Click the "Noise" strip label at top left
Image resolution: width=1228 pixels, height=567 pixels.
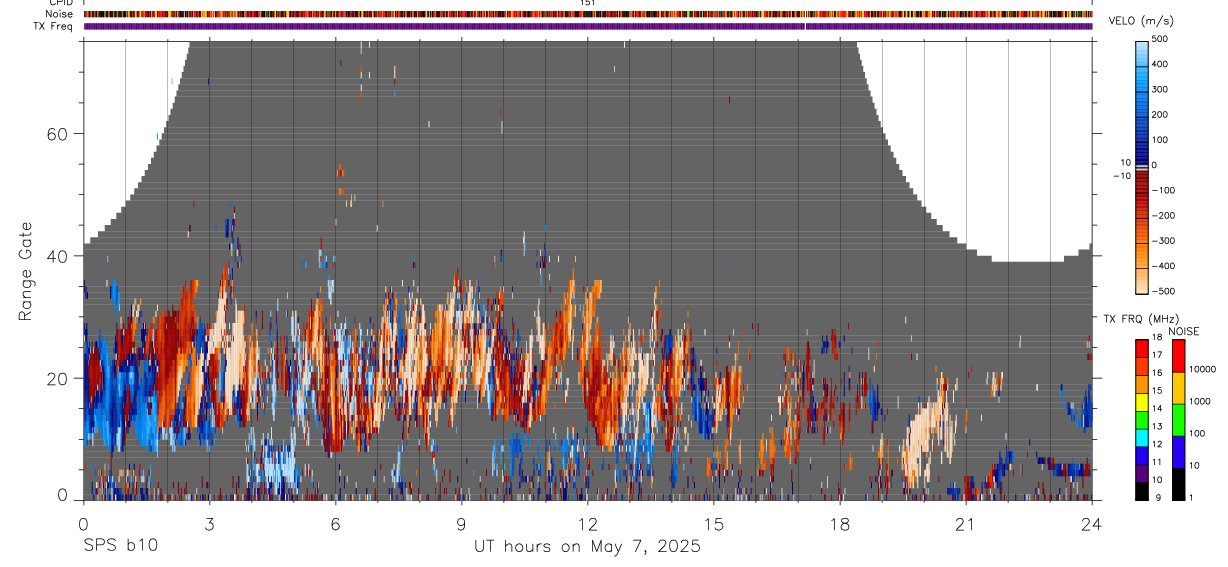coord(59,14)
